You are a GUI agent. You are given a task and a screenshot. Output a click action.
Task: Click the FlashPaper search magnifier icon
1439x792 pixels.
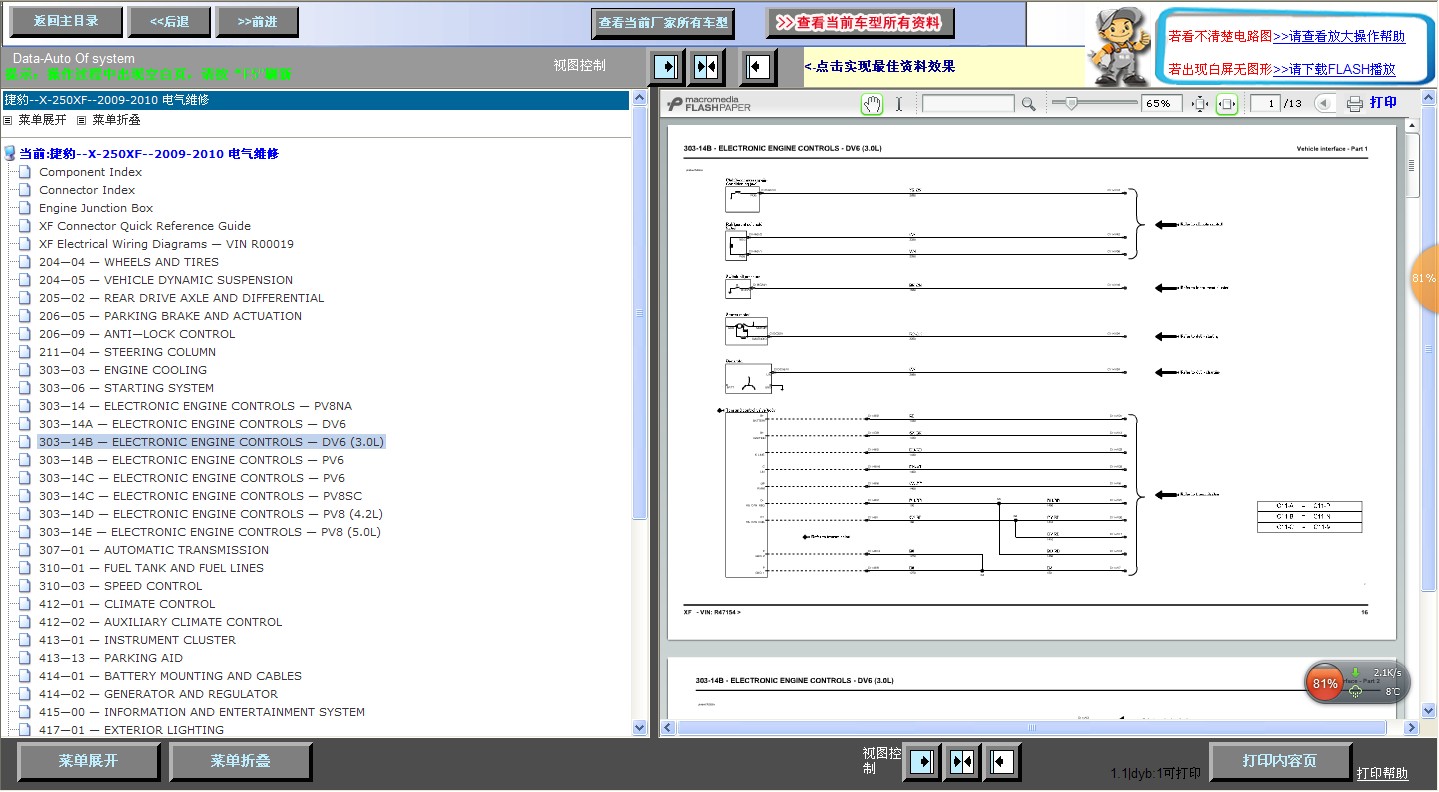click(x=1027, y=104)
